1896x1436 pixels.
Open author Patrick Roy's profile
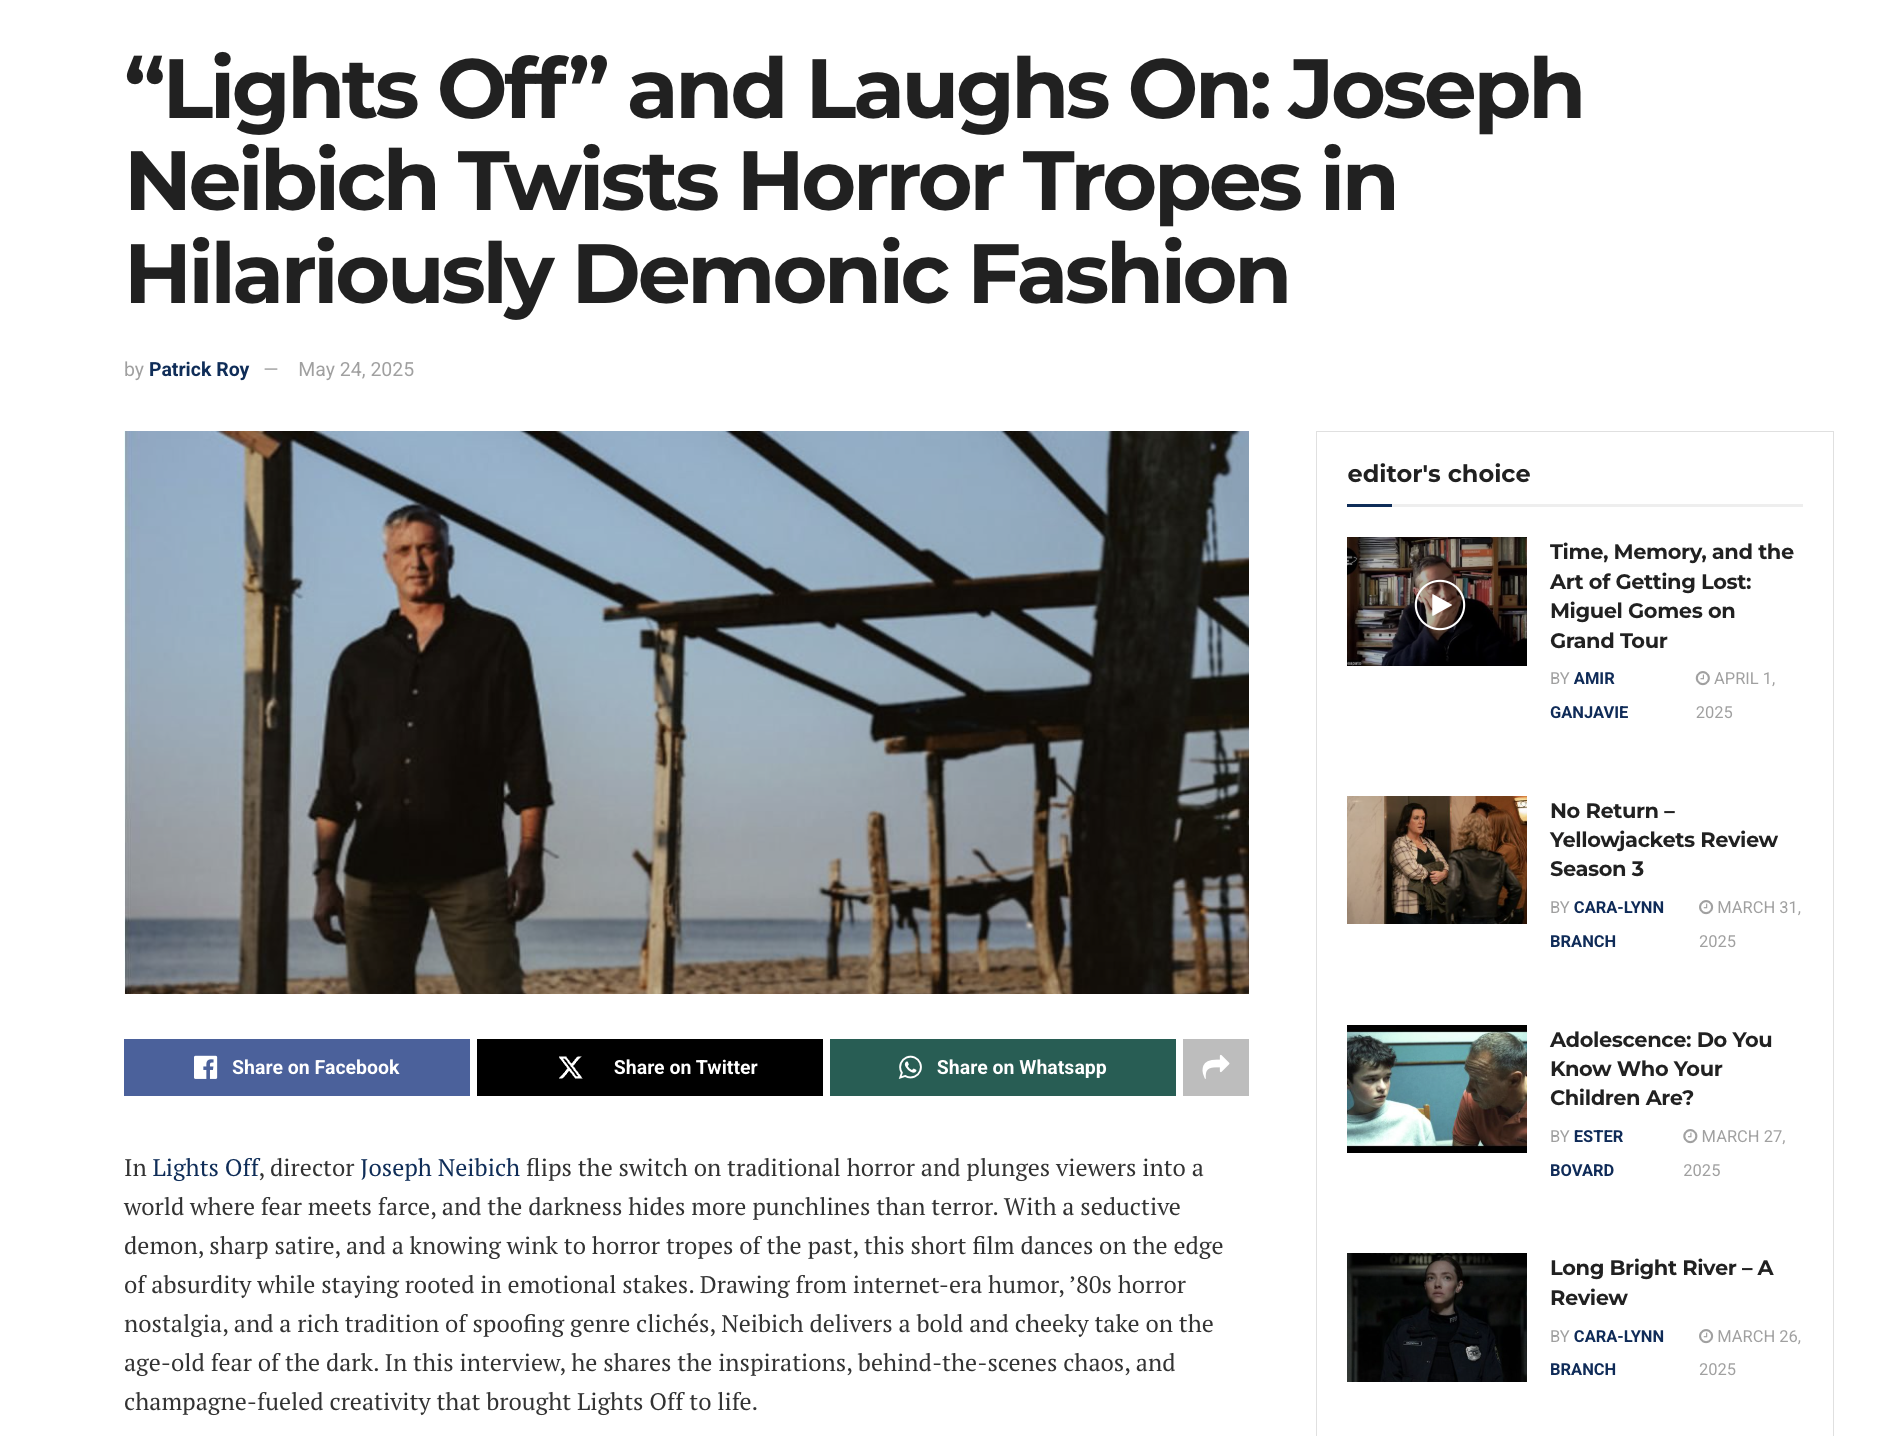click(x=199, y=369)
